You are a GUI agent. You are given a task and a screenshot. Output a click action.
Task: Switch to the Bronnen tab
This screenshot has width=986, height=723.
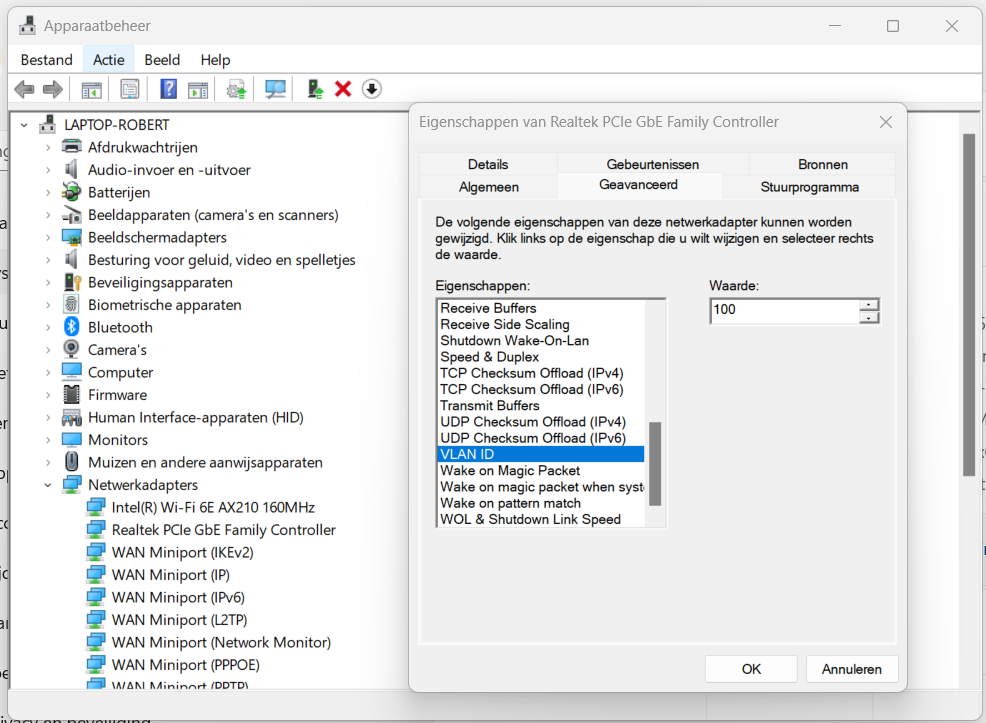click(823, 164)
